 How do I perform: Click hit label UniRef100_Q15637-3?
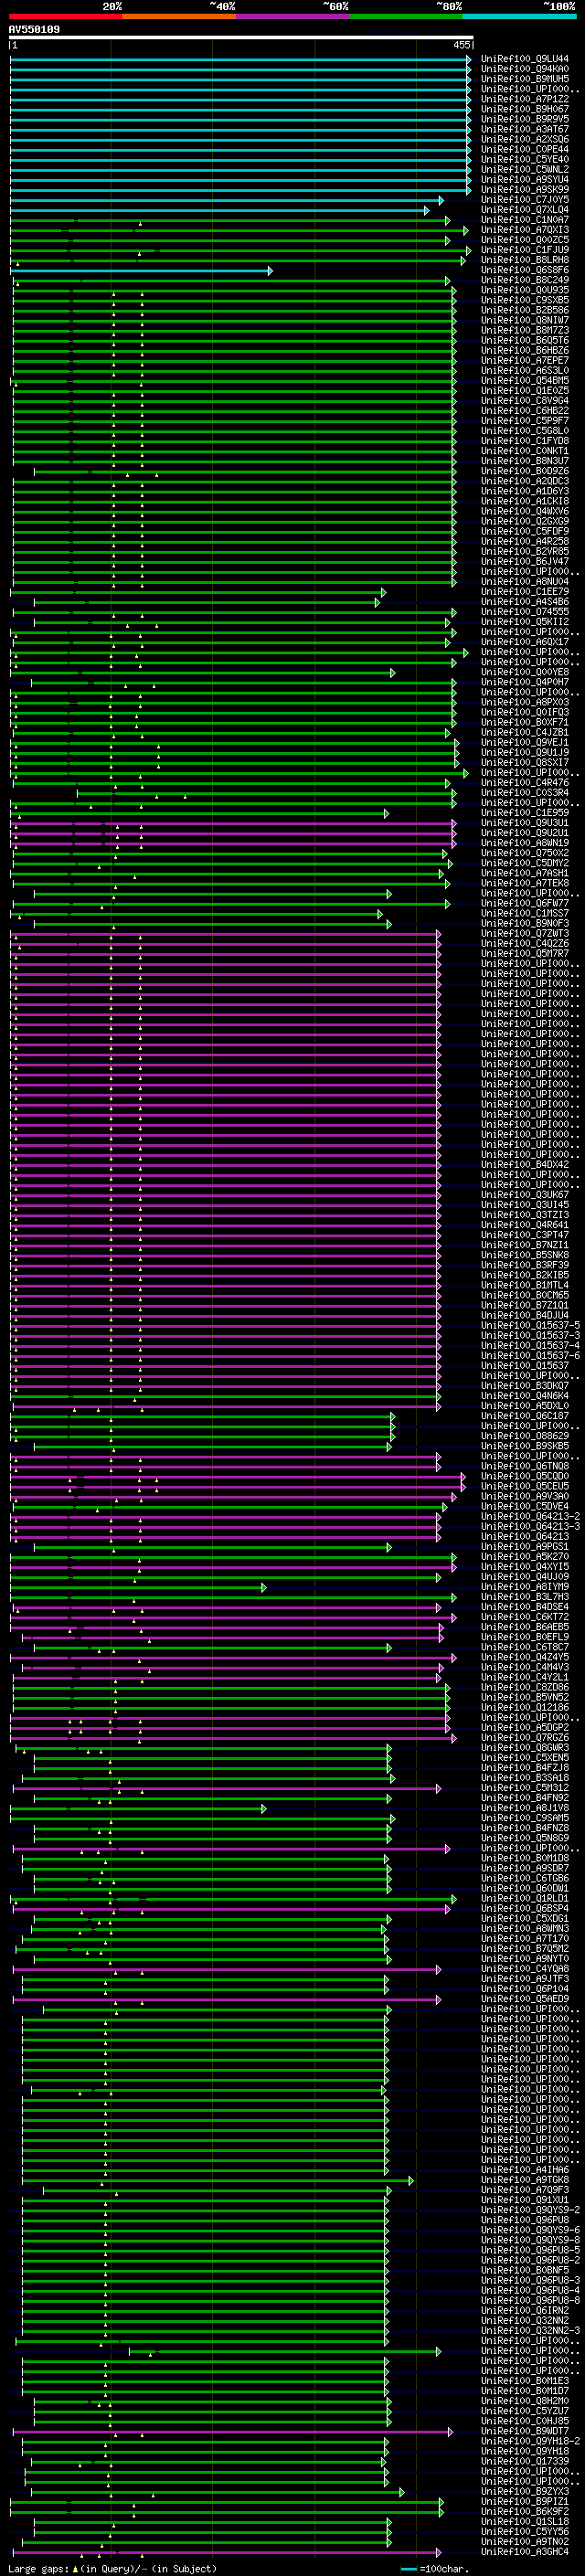(x=530, y=1335)
